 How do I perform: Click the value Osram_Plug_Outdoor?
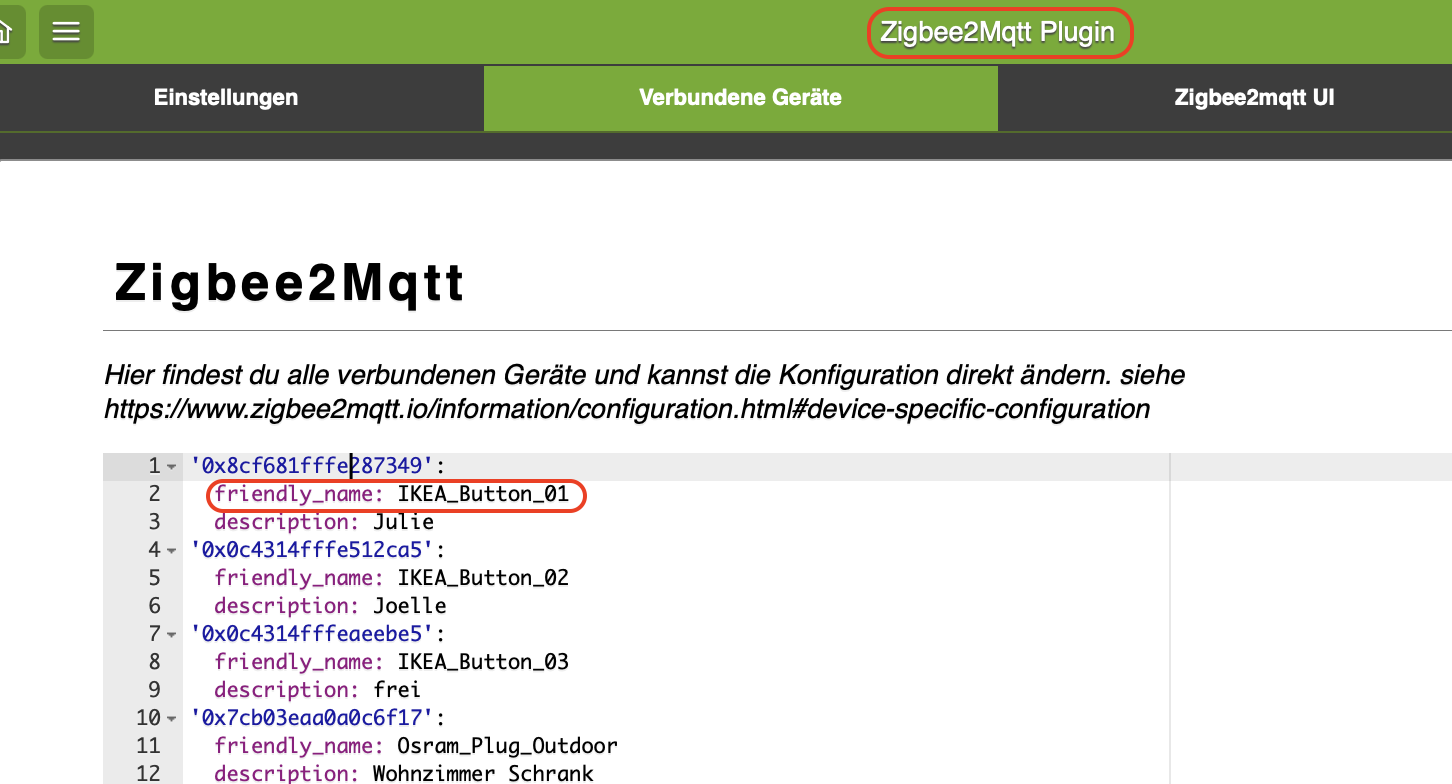[508, 746]
